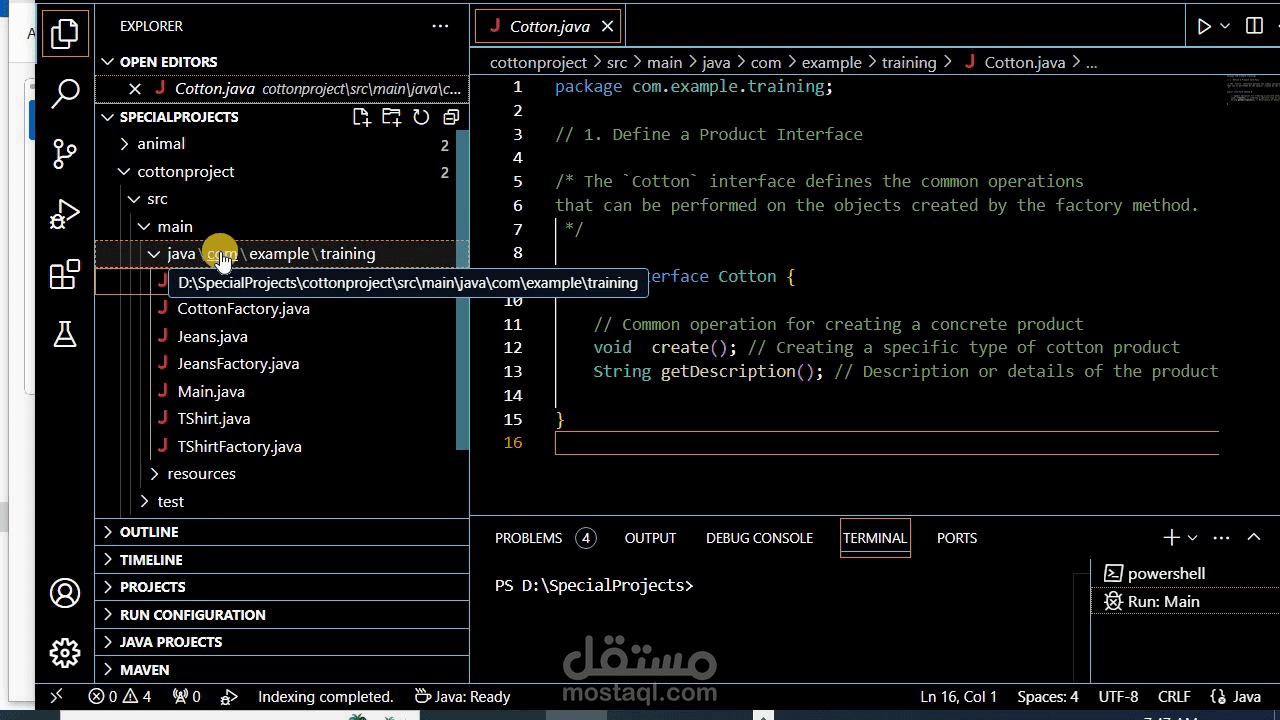Switch to the TERMINAL tab

874,538
